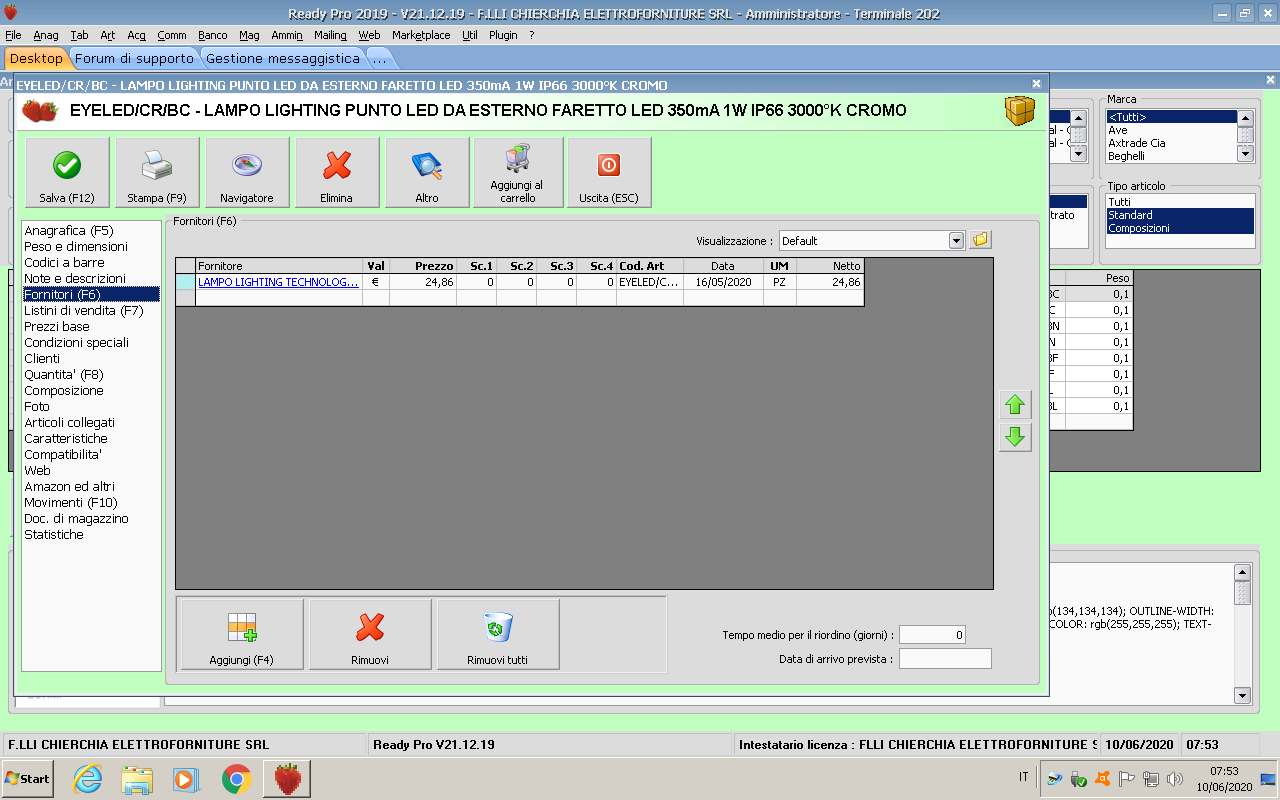Click the green move-up arrow
Viewport: 1280px width, 800px height.
(1015, 405)
